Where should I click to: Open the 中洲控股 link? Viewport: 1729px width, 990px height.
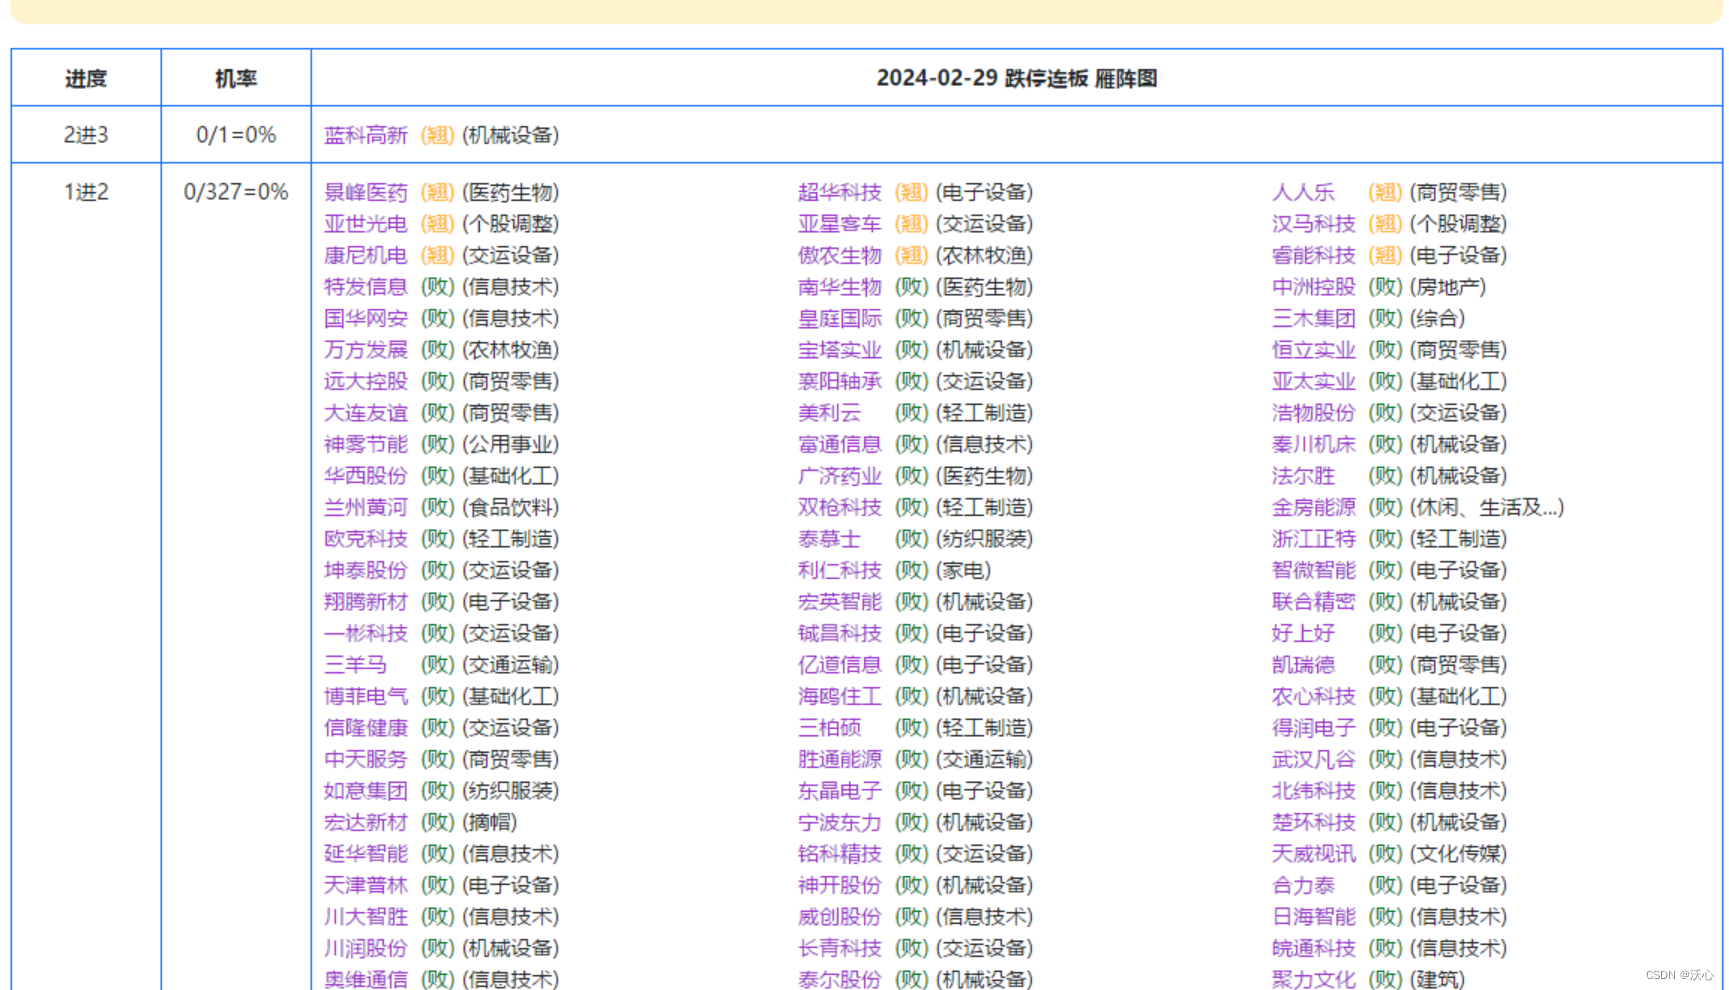pos(1314,287)
